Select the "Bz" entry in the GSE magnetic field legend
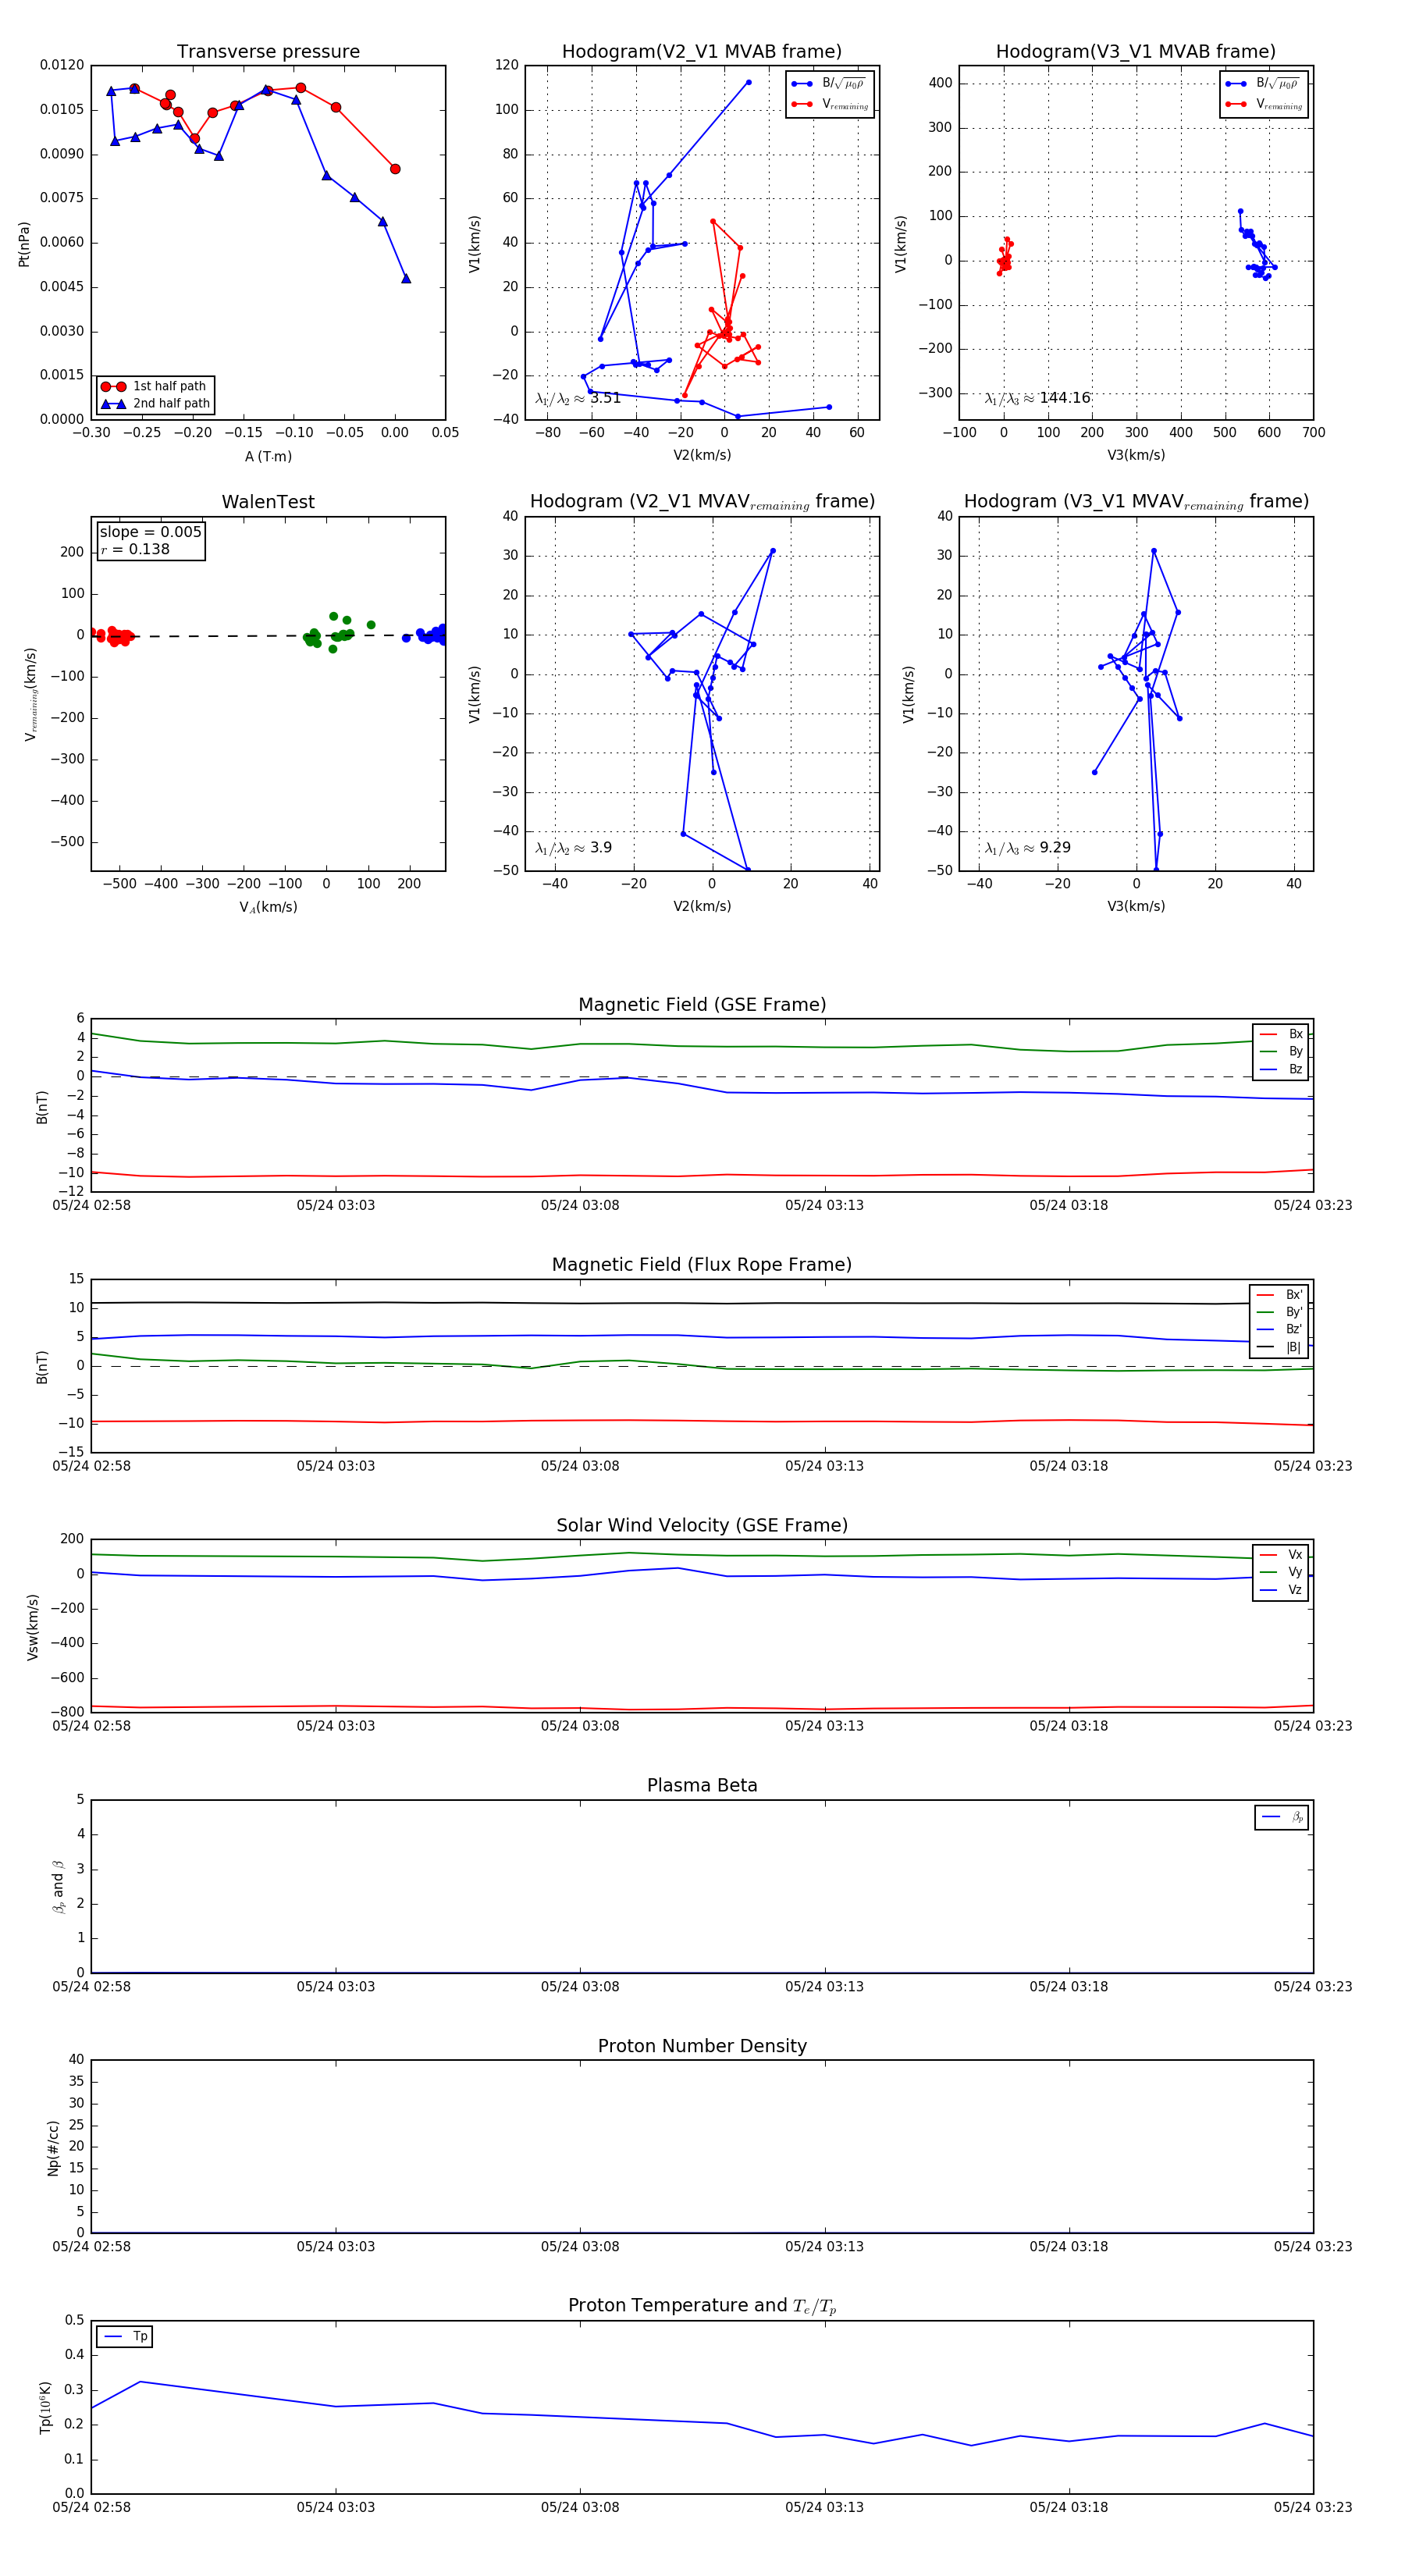The image size is (1405, 2576). [x=1281, y=1070]
